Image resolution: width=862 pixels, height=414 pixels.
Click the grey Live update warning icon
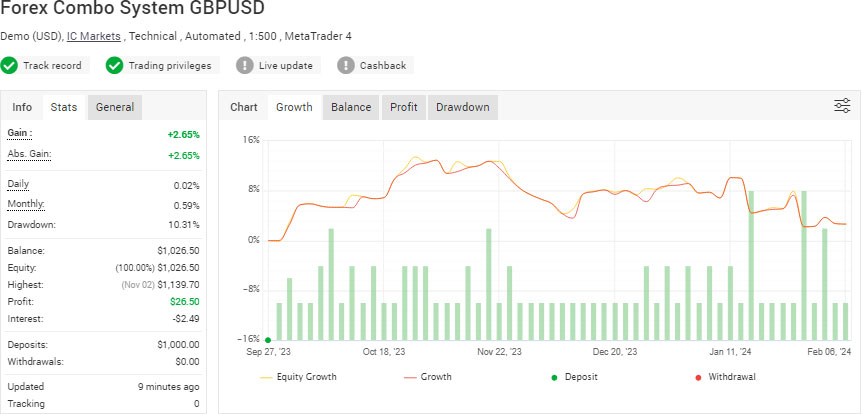click(x=245, y=65)
